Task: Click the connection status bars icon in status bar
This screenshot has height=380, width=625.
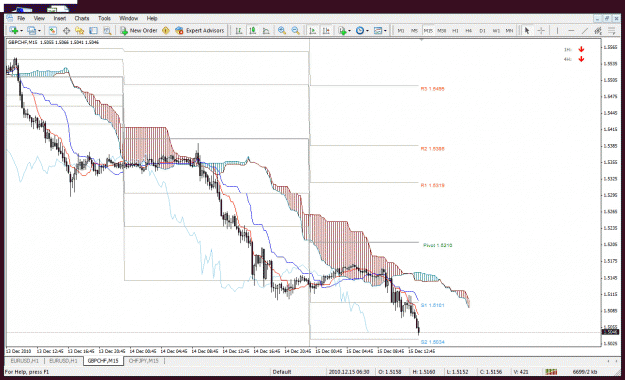Action: click(x=551, y=372)
